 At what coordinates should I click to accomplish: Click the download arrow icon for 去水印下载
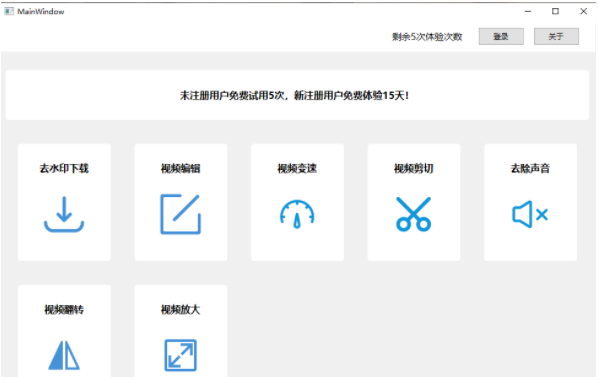pos(64,214)
